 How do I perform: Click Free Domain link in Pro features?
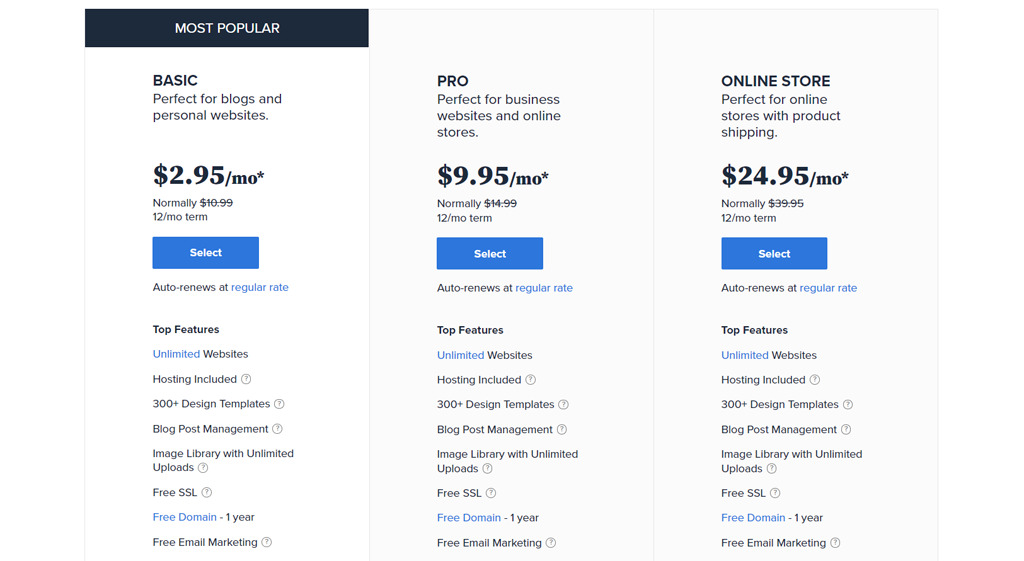click(x=469, y=518)
